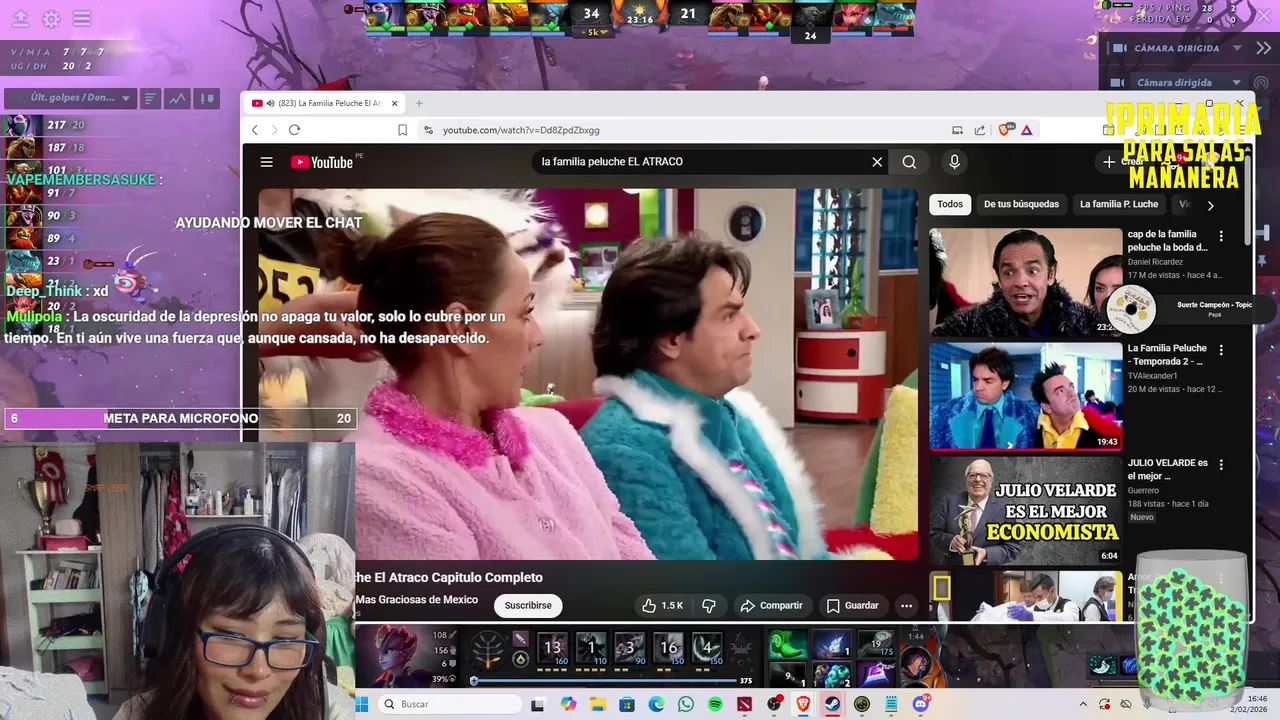Image resolution: width=1280 pixels, height=720 pixels.
Task: Open 'JULIO VELARDE es el mejor' title
Action: click(x=1168, y=469)
